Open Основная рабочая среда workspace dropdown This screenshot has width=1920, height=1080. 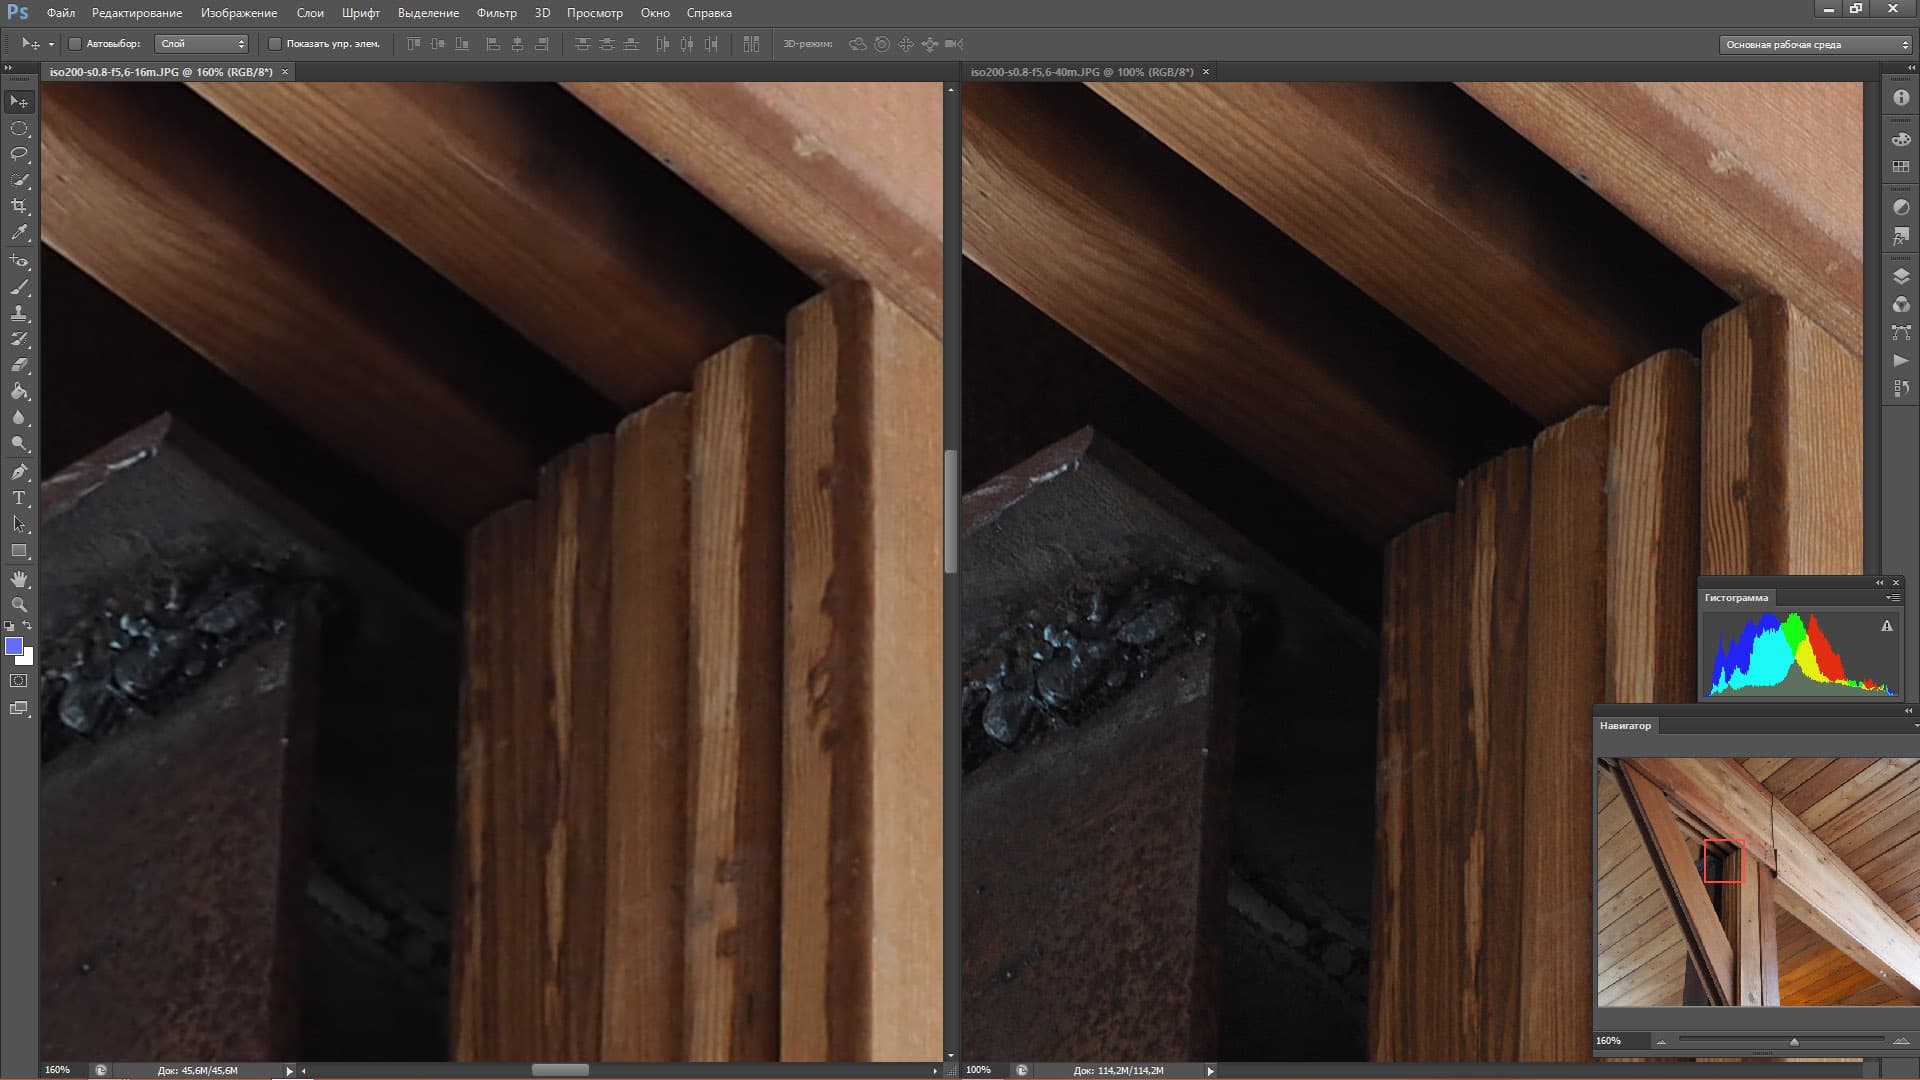1815,45
